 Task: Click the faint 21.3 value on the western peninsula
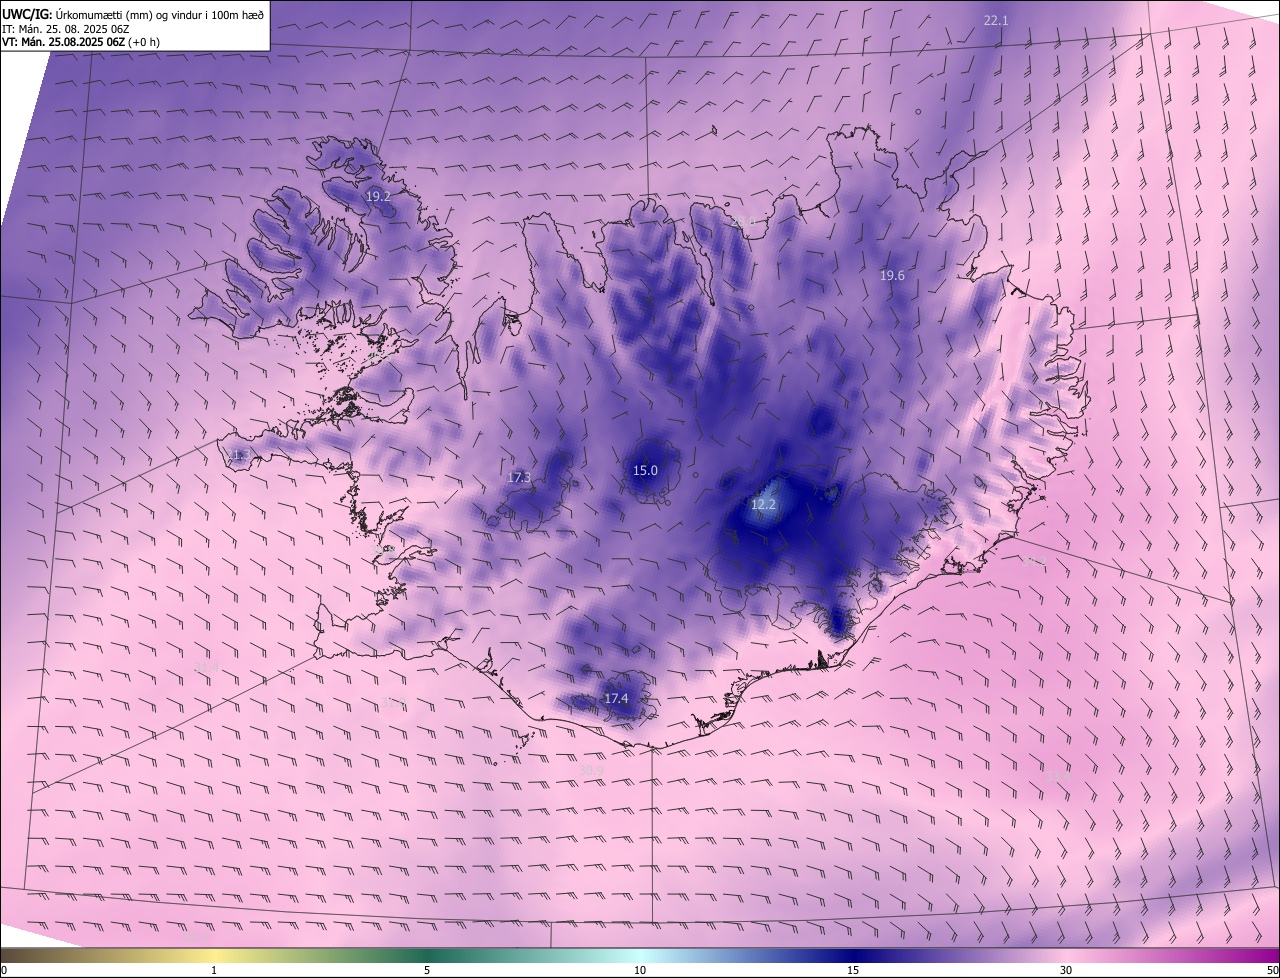[239, 456]
